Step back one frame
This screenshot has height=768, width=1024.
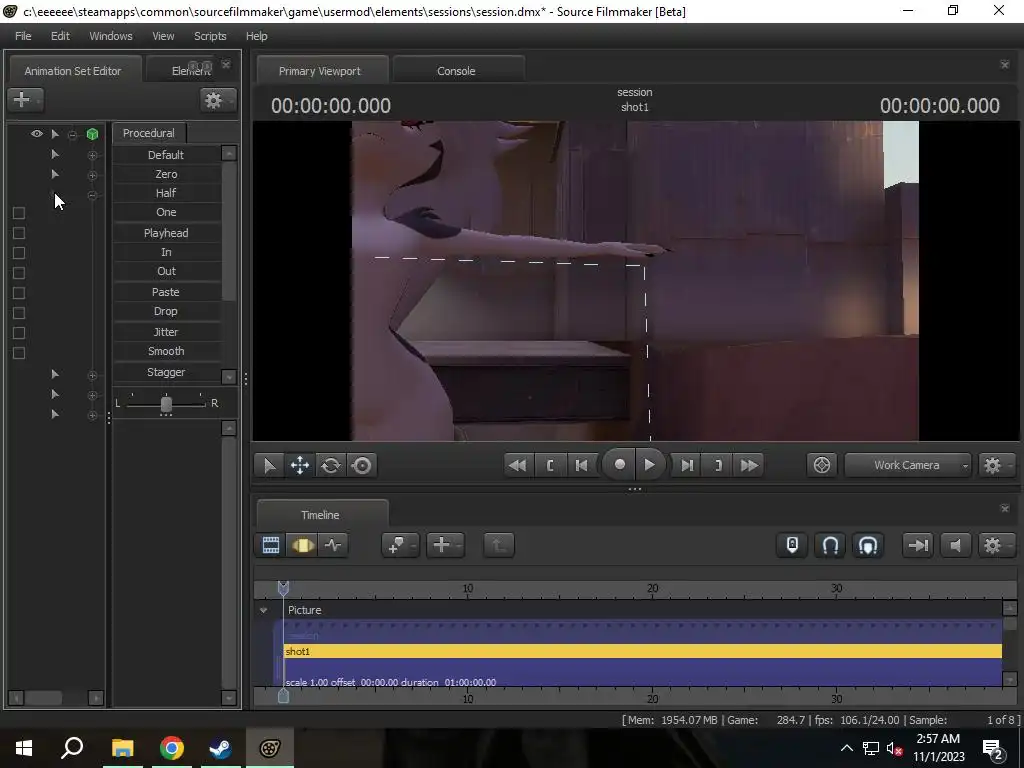pos(581,465)
